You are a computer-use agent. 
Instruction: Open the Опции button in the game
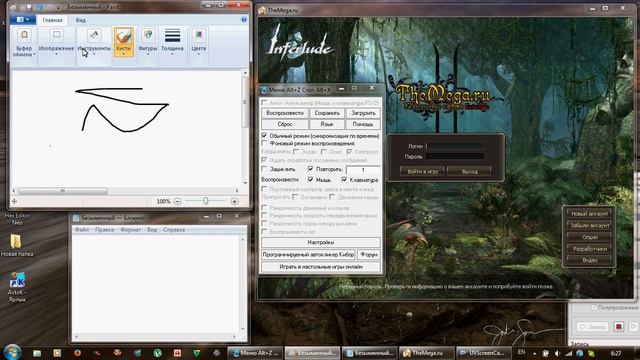point(589,237)
